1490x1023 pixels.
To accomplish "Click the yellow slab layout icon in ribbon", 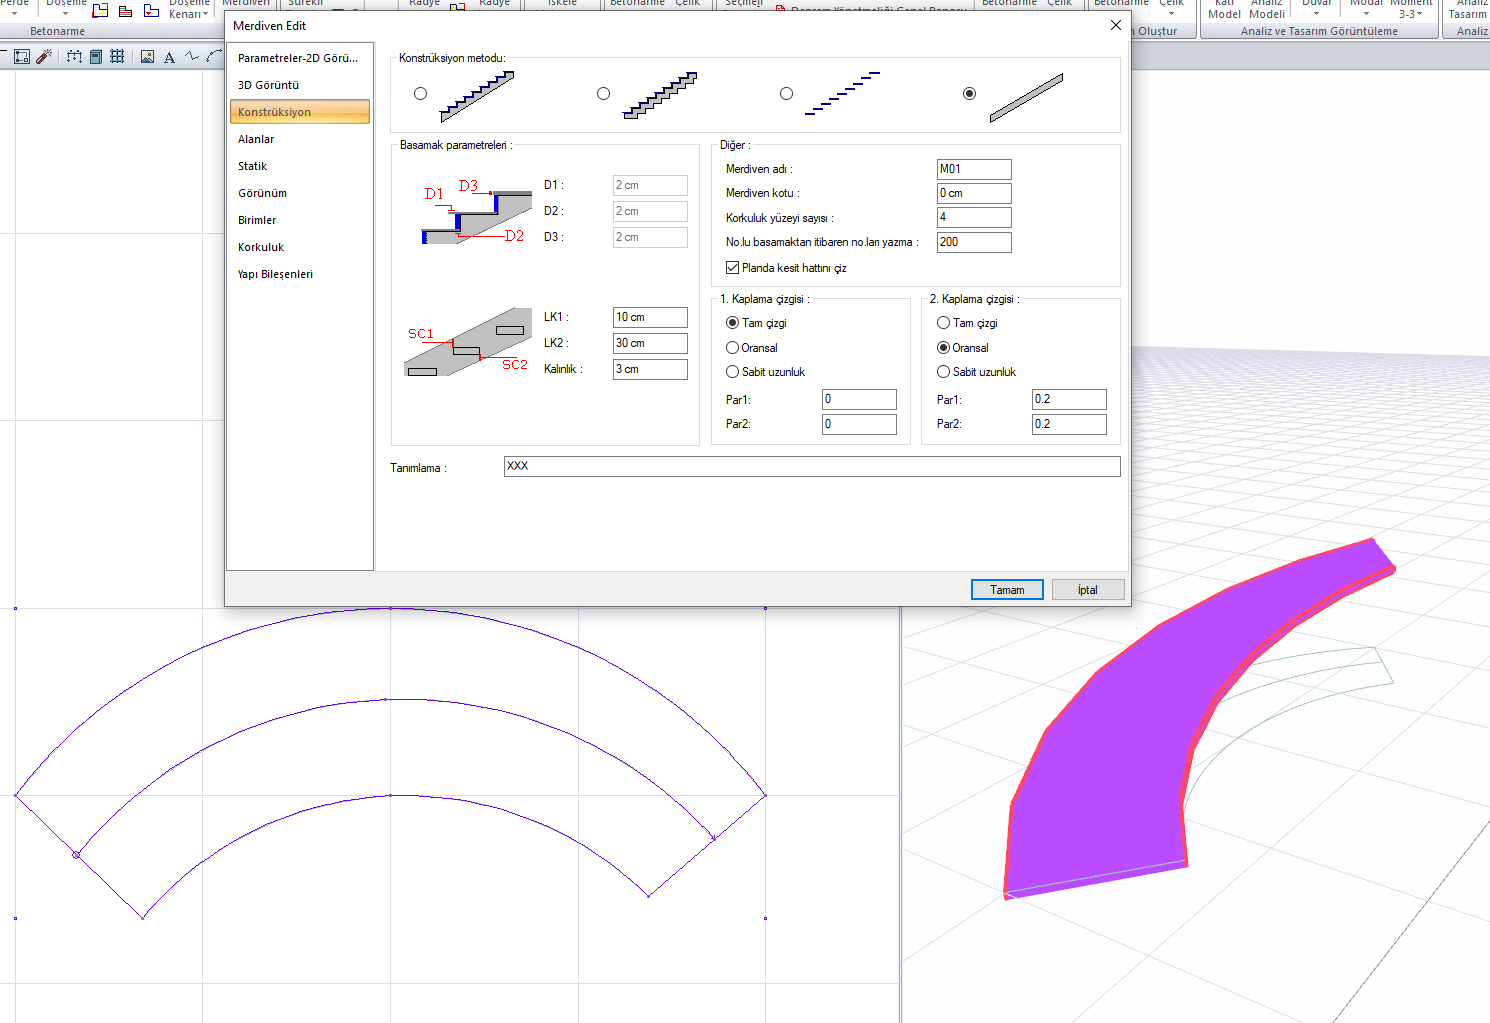I will tap(100, 11).
